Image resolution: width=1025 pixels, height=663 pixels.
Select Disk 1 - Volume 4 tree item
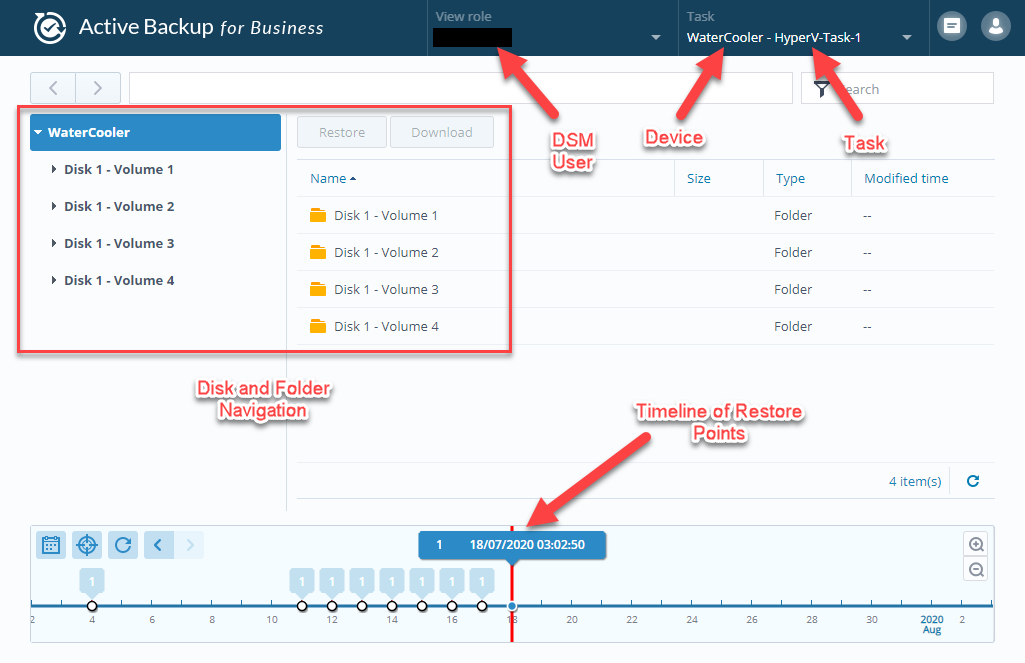click(x=119, y=280)
